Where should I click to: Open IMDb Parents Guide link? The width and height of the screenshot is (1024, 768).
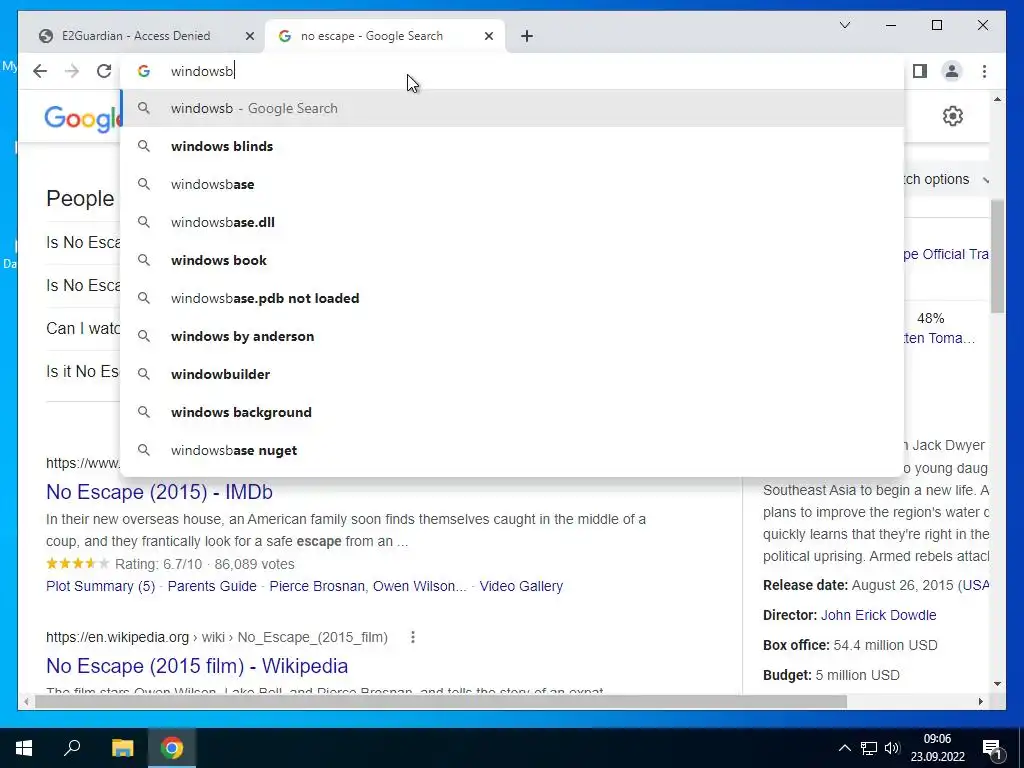coord(212,586)
